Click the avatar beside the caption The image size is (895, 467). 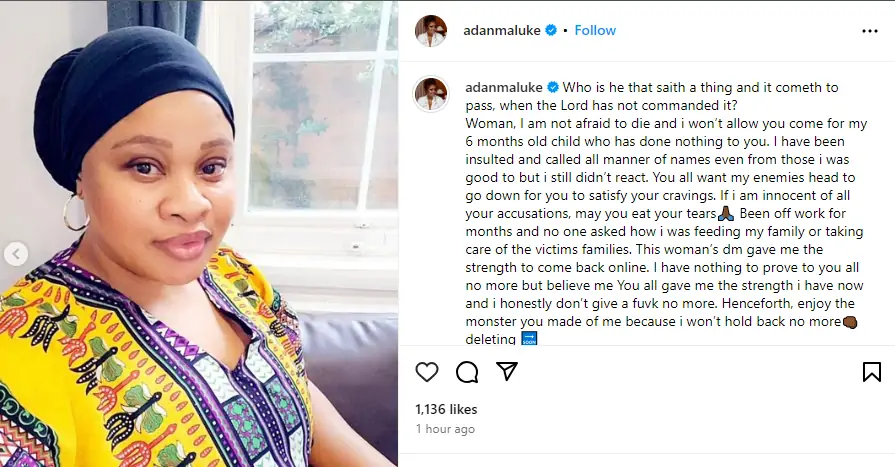click(431, 93)
